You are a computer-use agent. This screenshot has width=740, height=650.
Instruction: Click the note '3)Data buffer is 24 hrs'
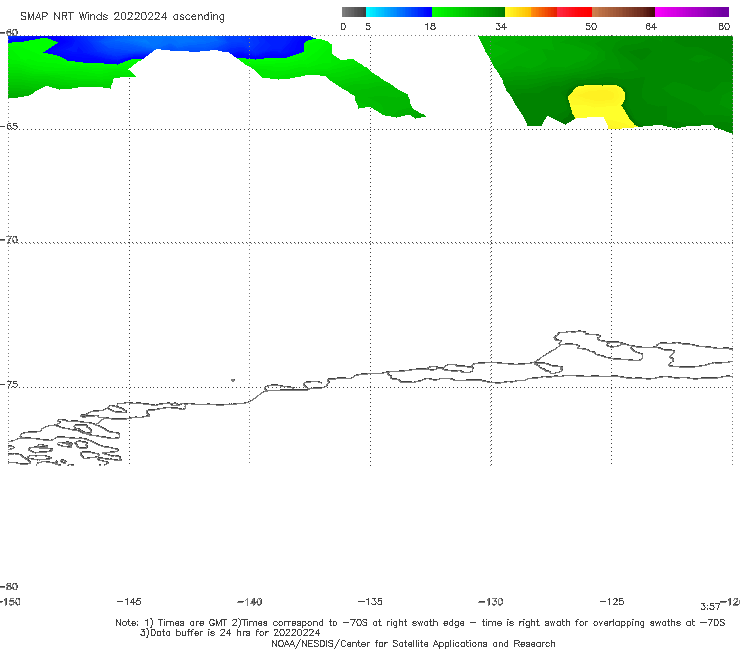coord(230,633)
